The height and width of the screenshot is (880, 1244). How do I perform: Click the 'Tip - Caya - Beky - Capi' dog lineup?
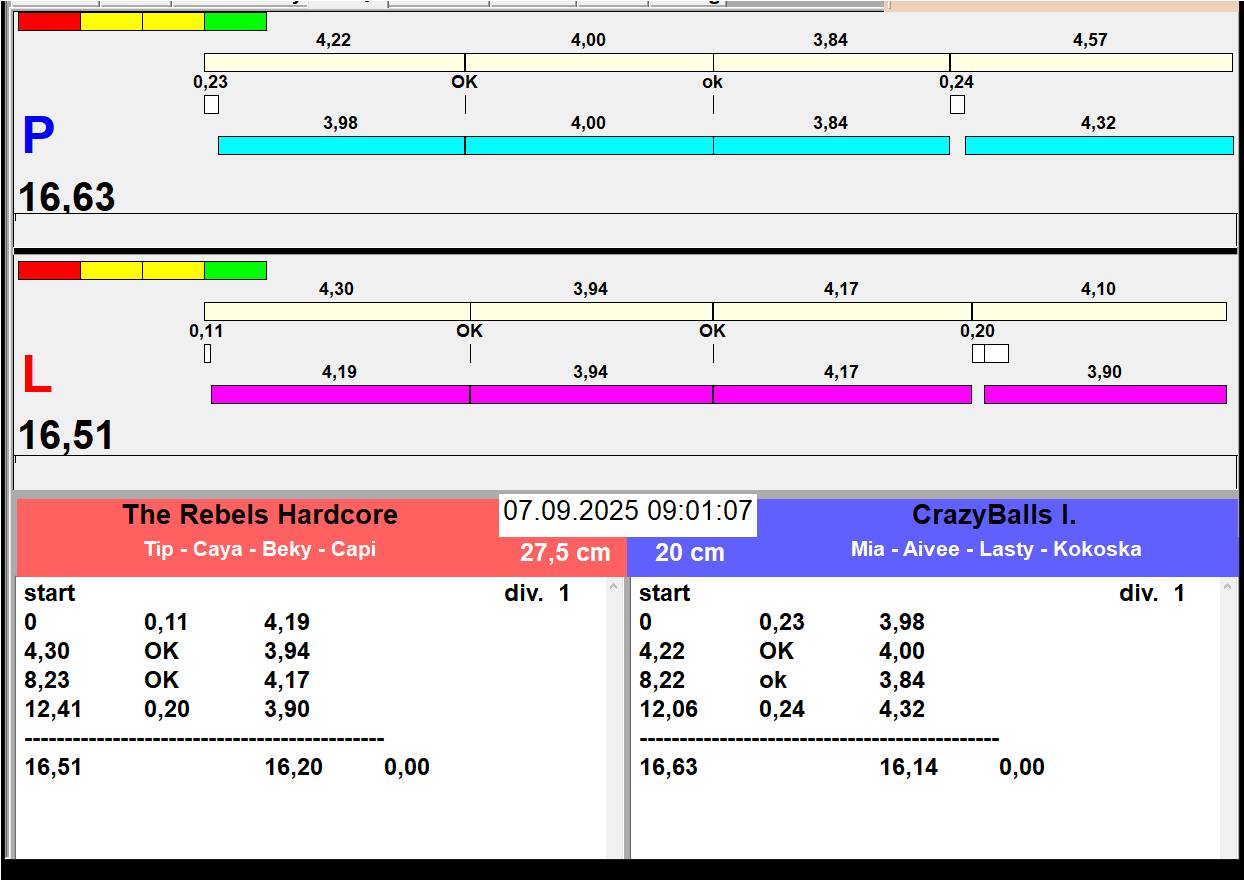(x=260, y=549)
